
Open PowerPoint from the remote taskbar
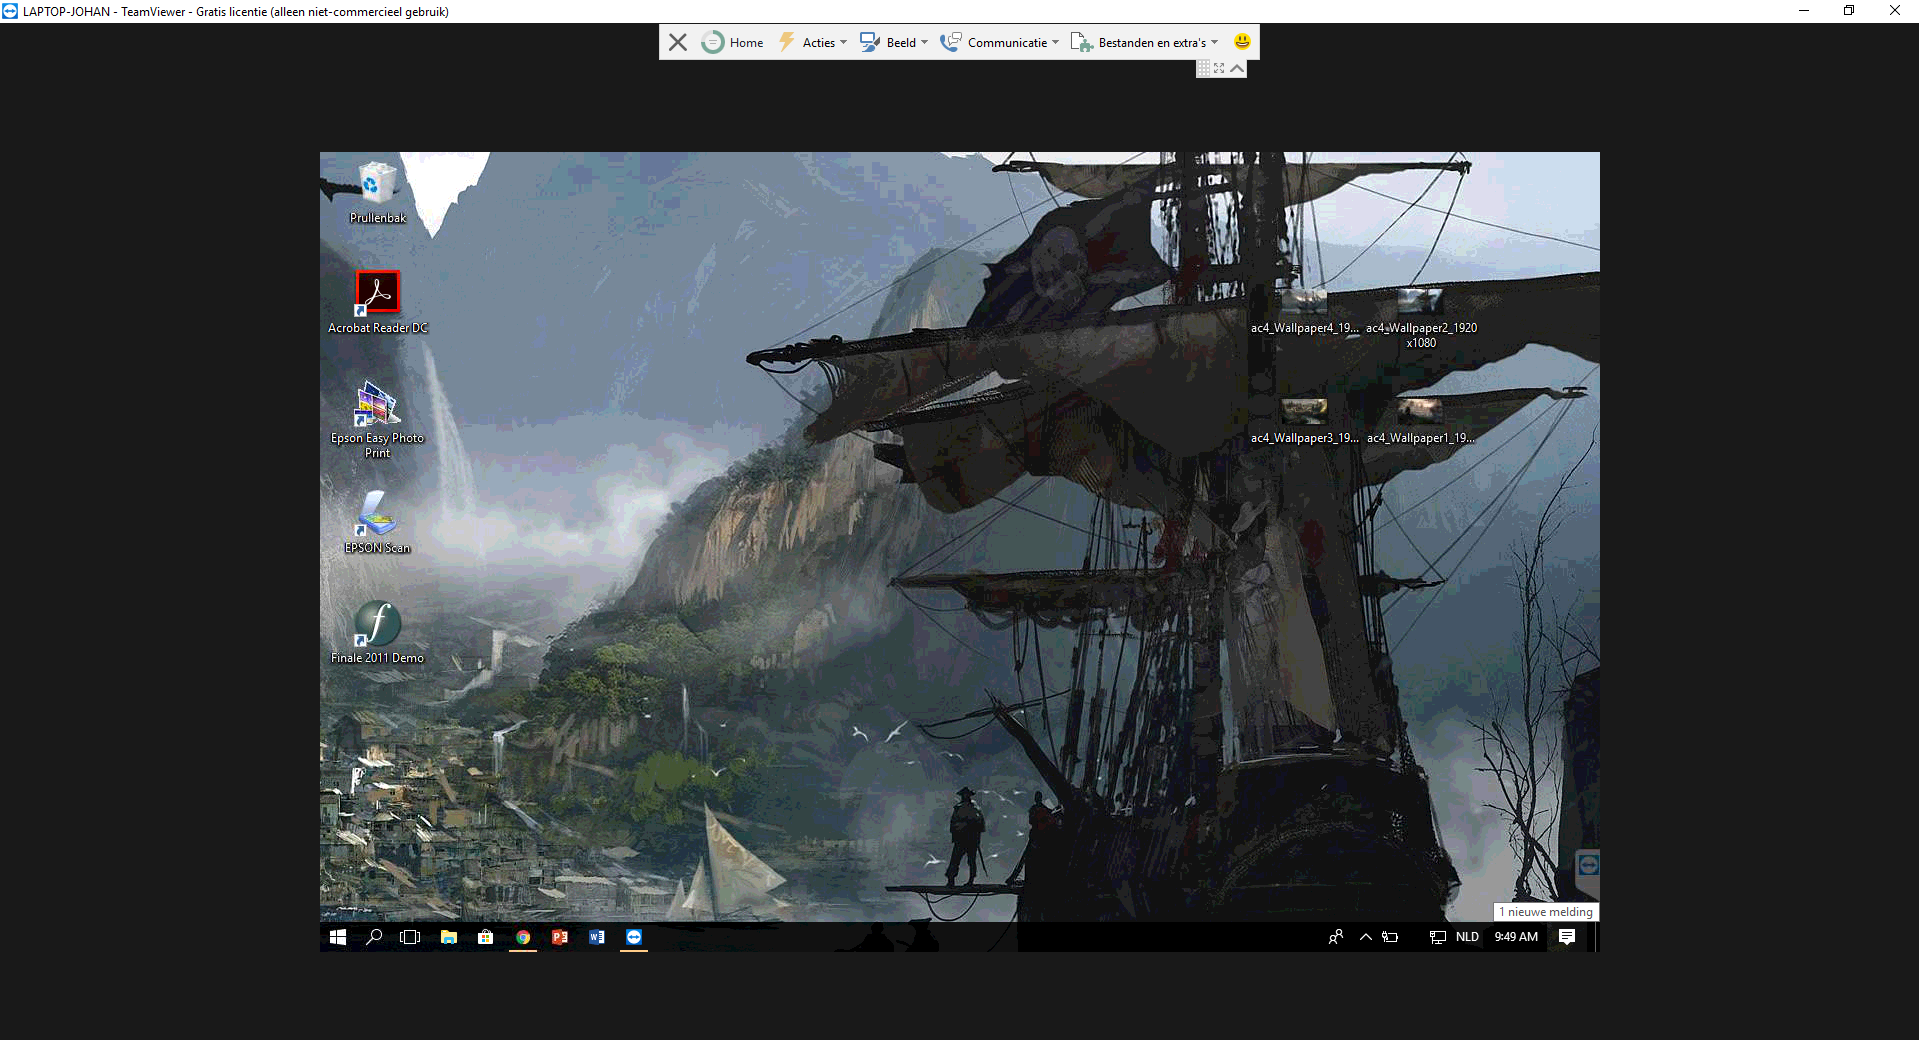(560, 937)
